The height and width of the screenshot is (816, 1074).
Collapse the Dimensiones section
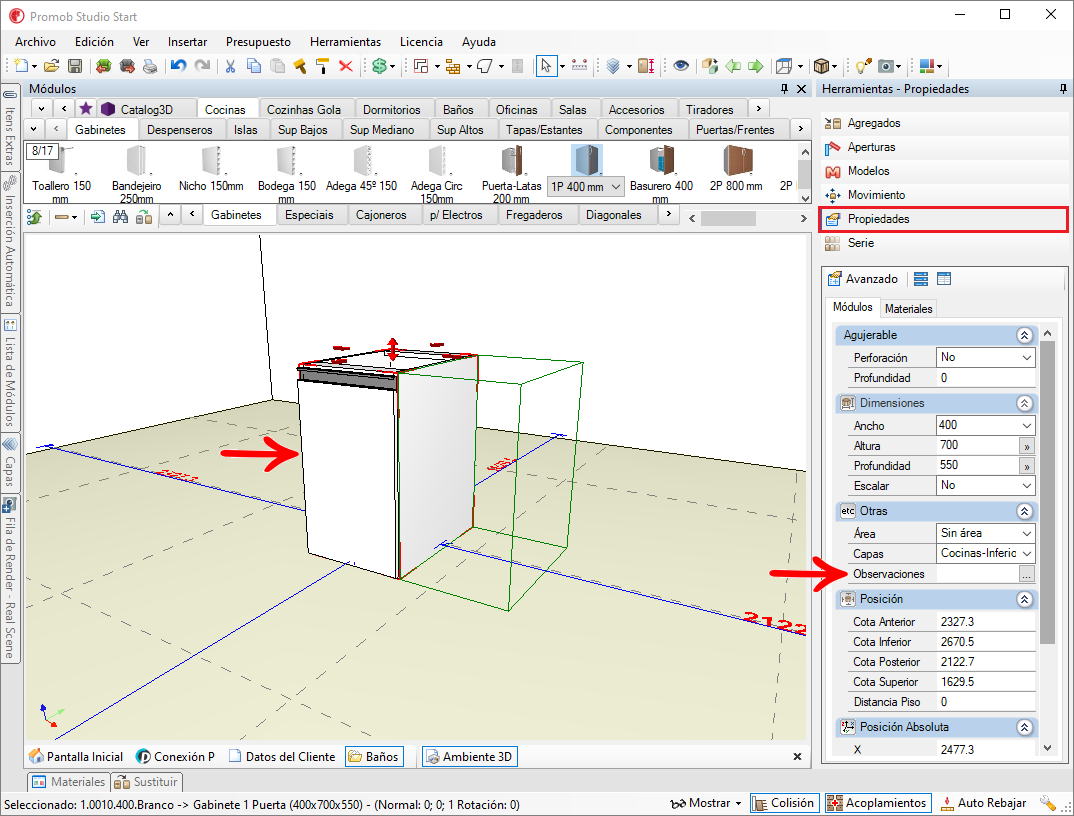[x=1024, y=403]
